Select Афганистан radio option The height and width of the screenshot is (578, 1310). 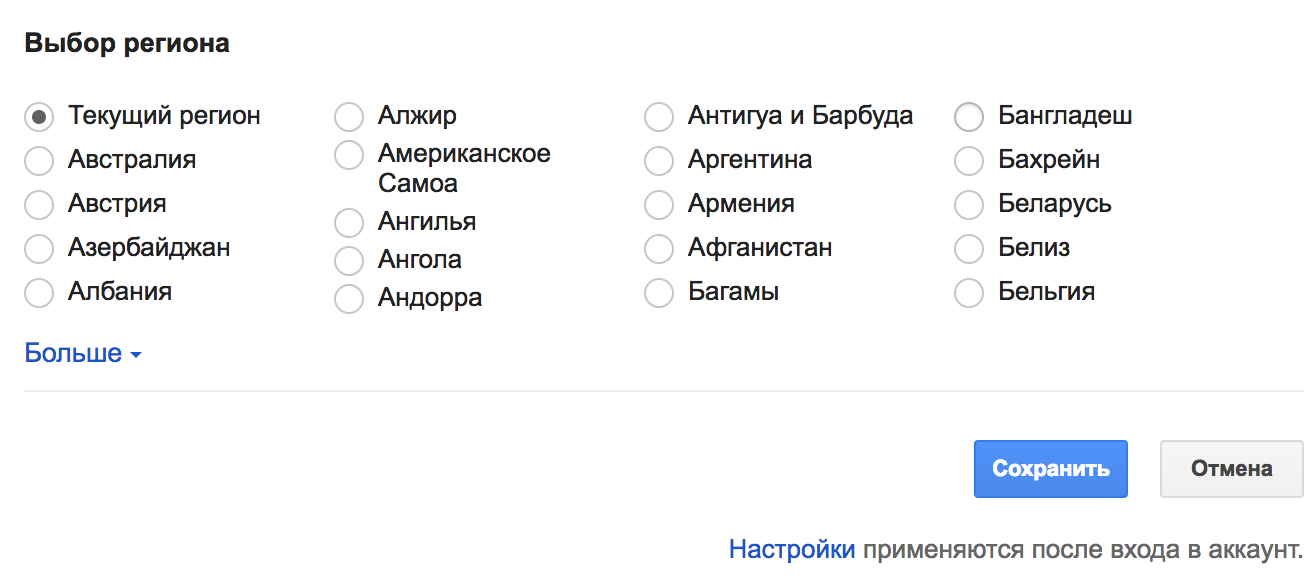click(659, 248)
